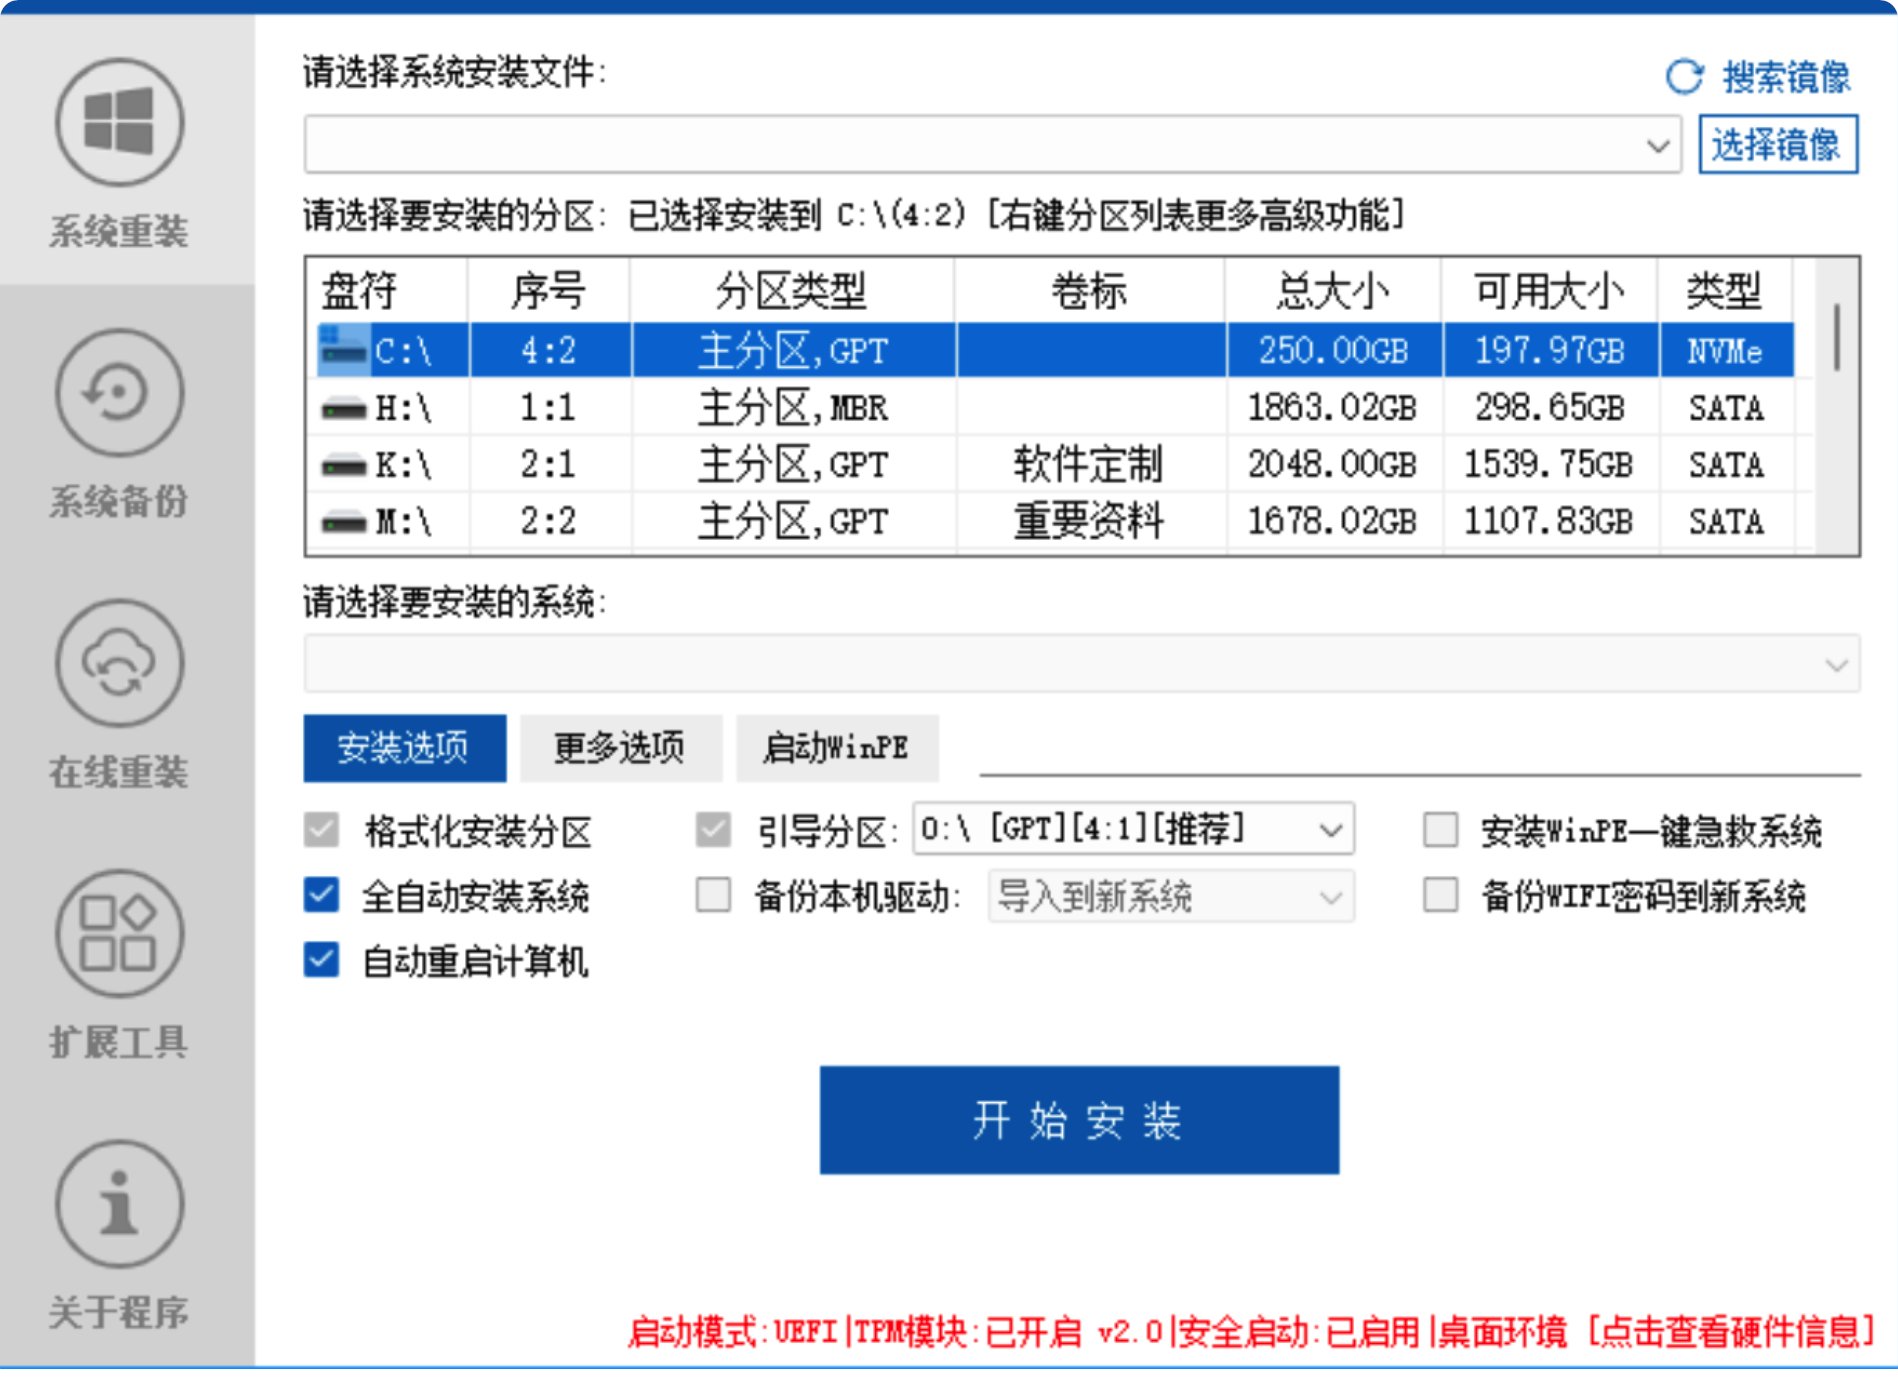Disable 自动重启计算机 checkbox

(x=321, y=960)
